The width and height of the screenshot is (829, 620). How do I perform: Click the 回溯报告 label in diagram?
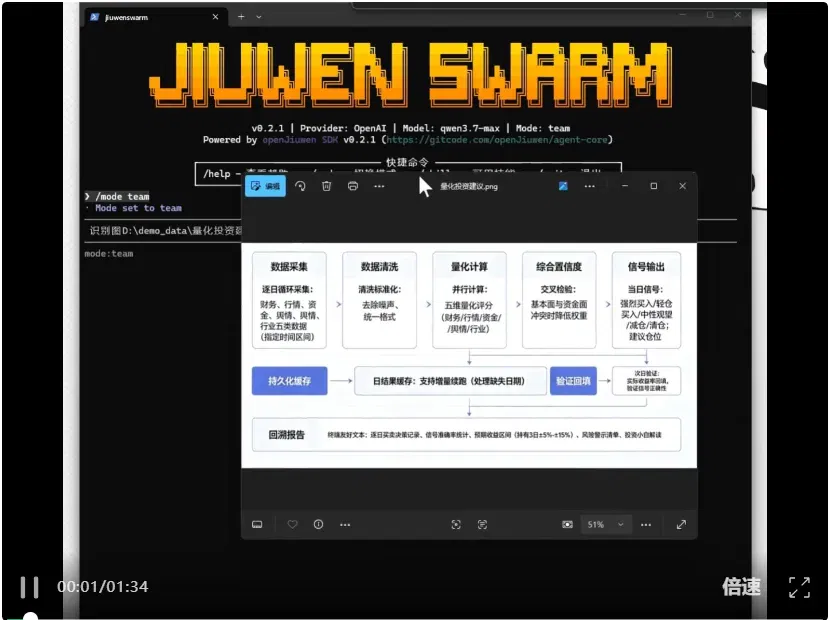(287, 434)
